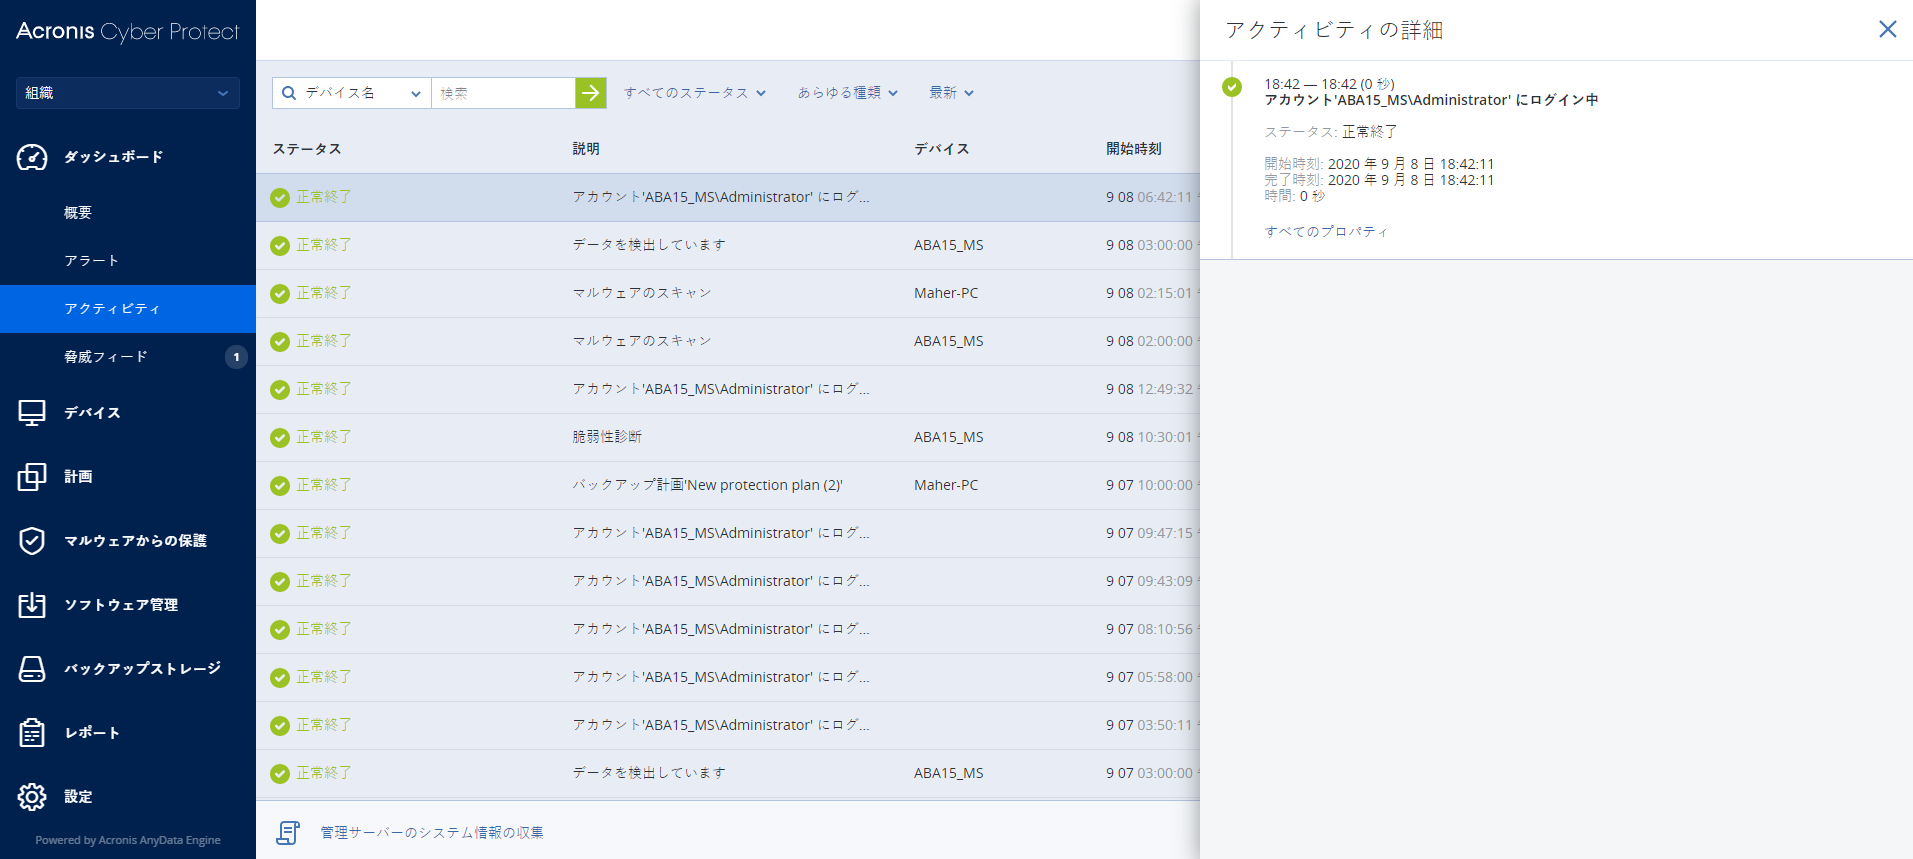Open 脅威フィード with badge 1

pos(106,357)
